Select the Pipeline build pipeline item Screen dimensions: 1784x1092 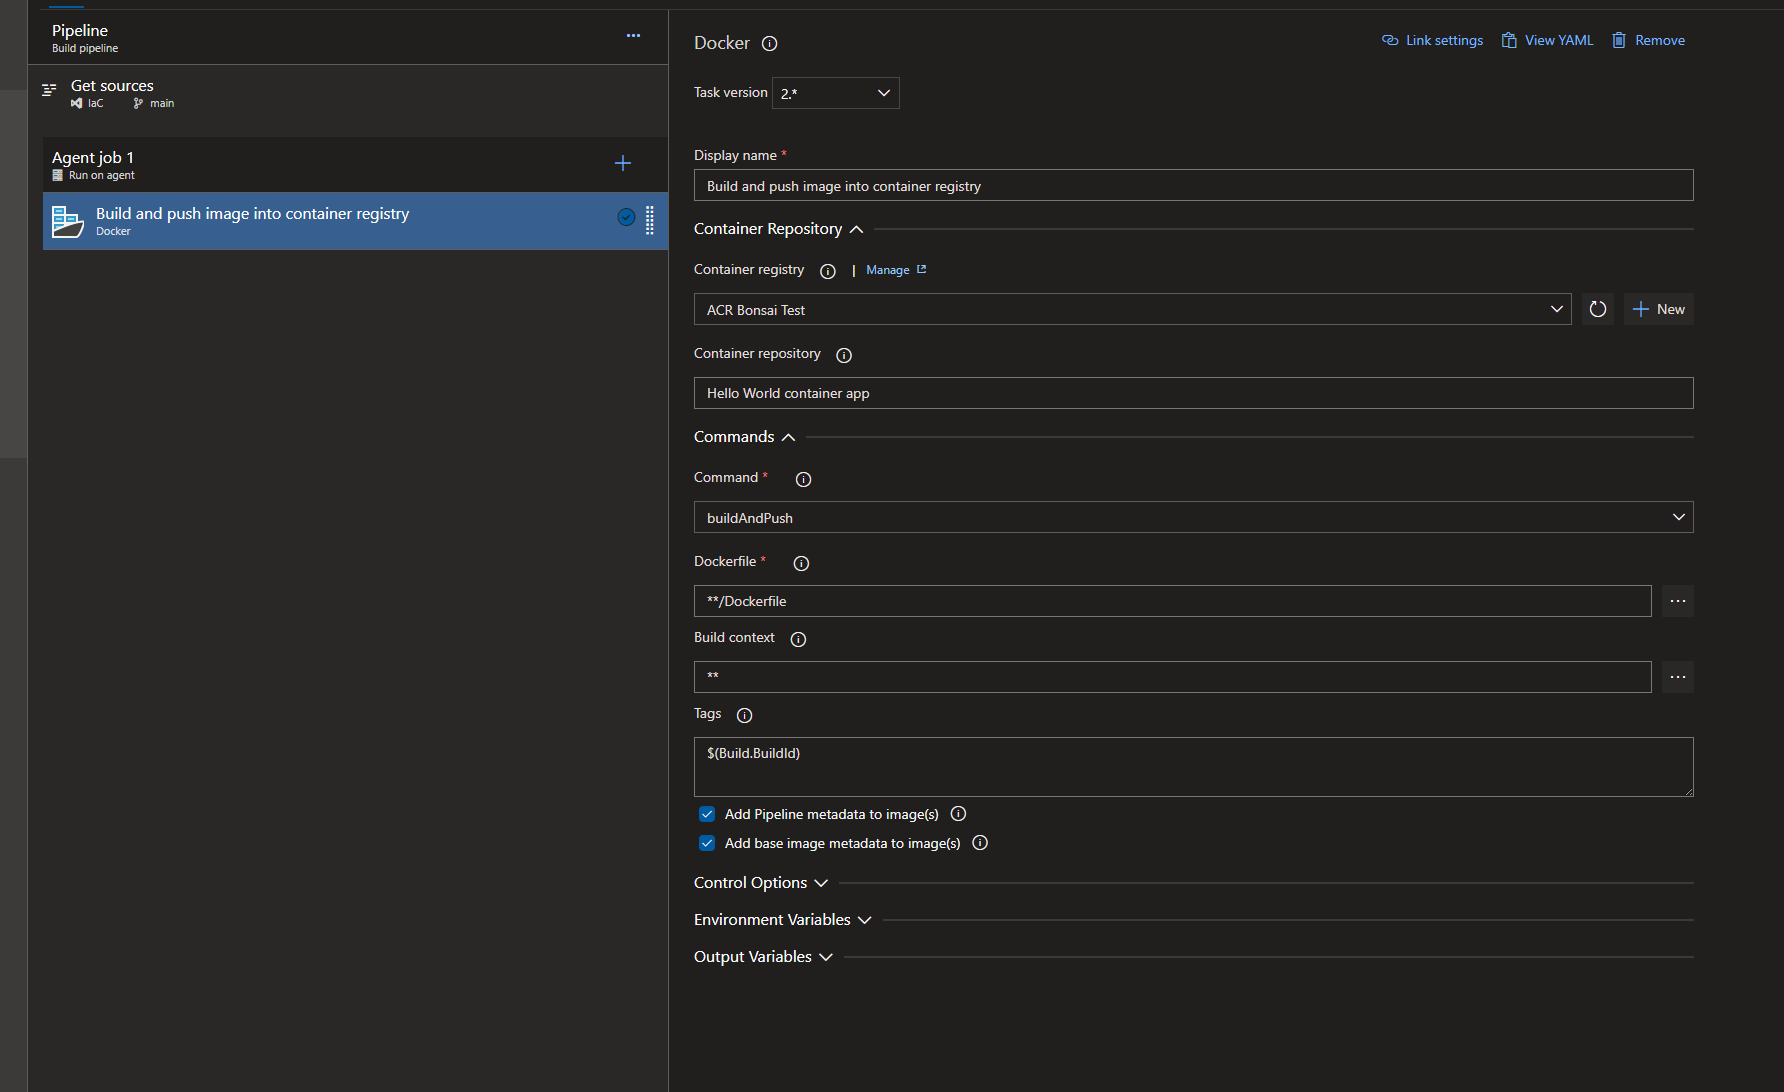coord(348,38)
